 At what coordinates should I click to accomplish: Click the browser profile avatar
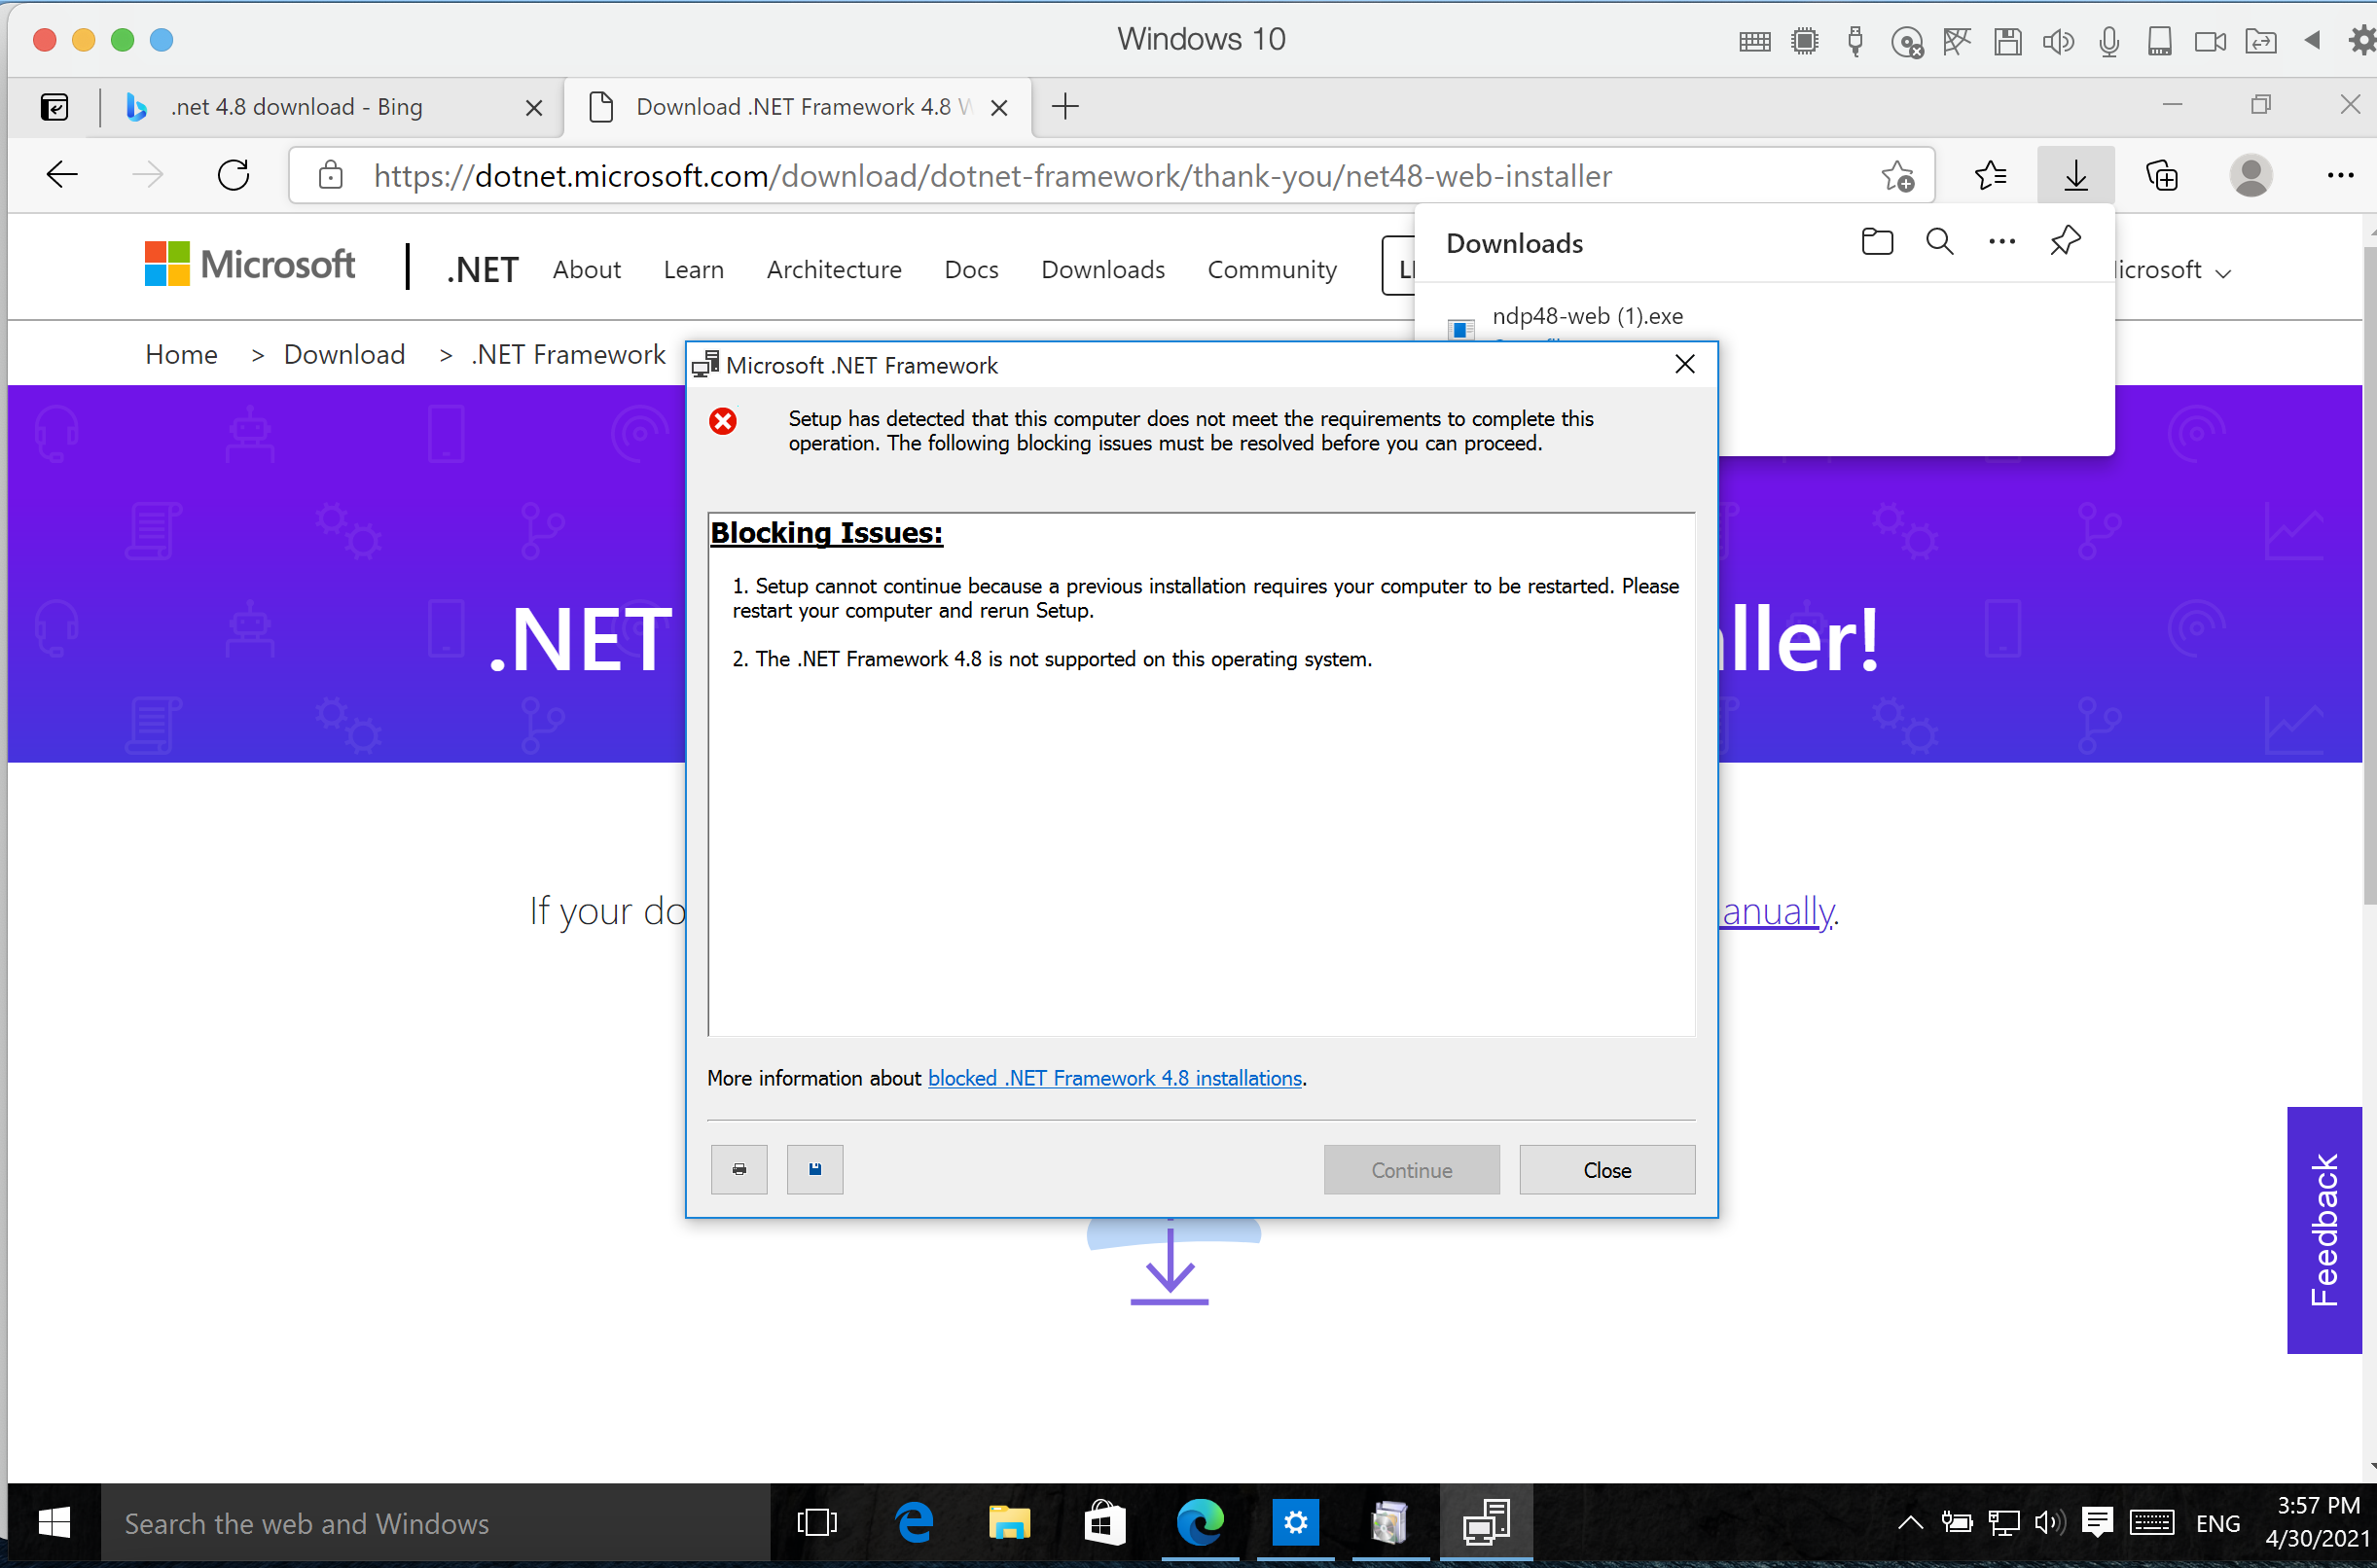click(x=2251, y=175)
